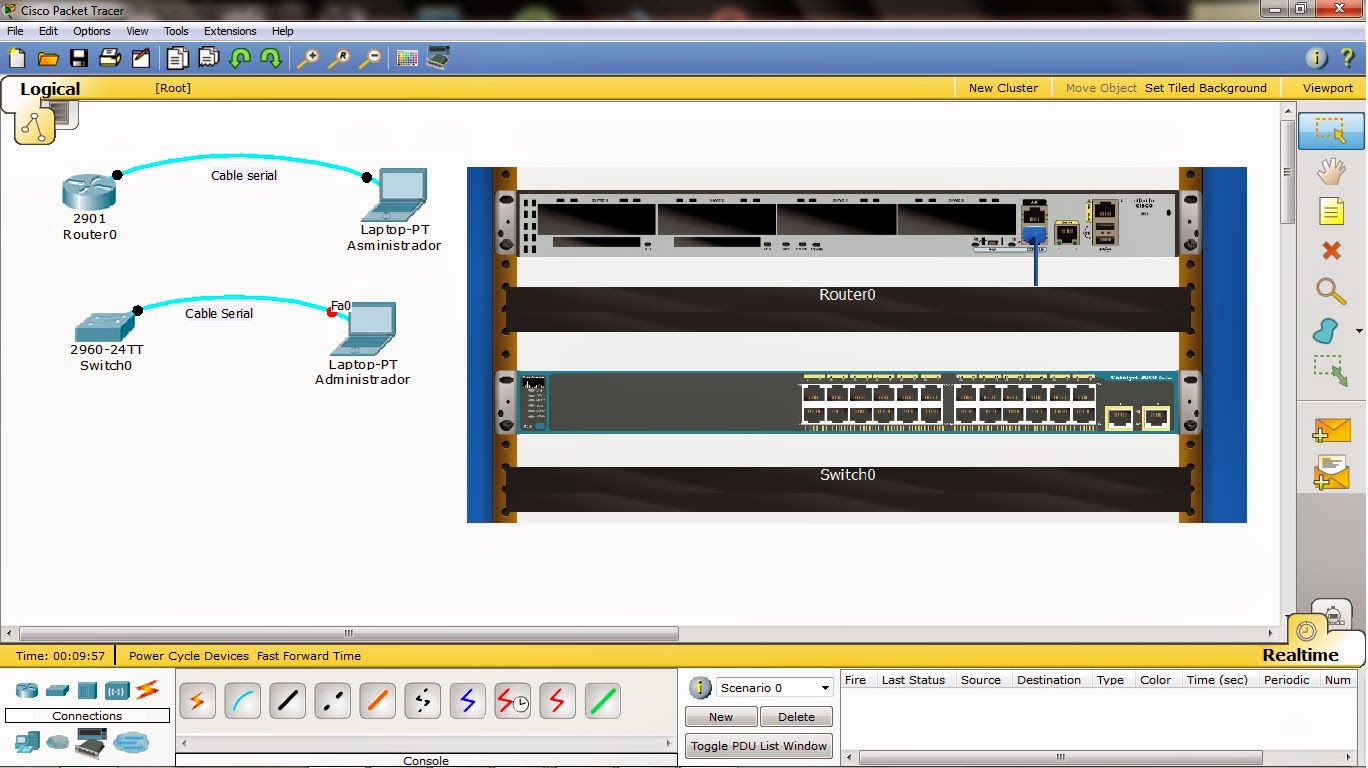Viewport: 1368px width, 768px height.
Task: Select the Automatic connection type (lightning bolt)
Action: pos(197,701)
